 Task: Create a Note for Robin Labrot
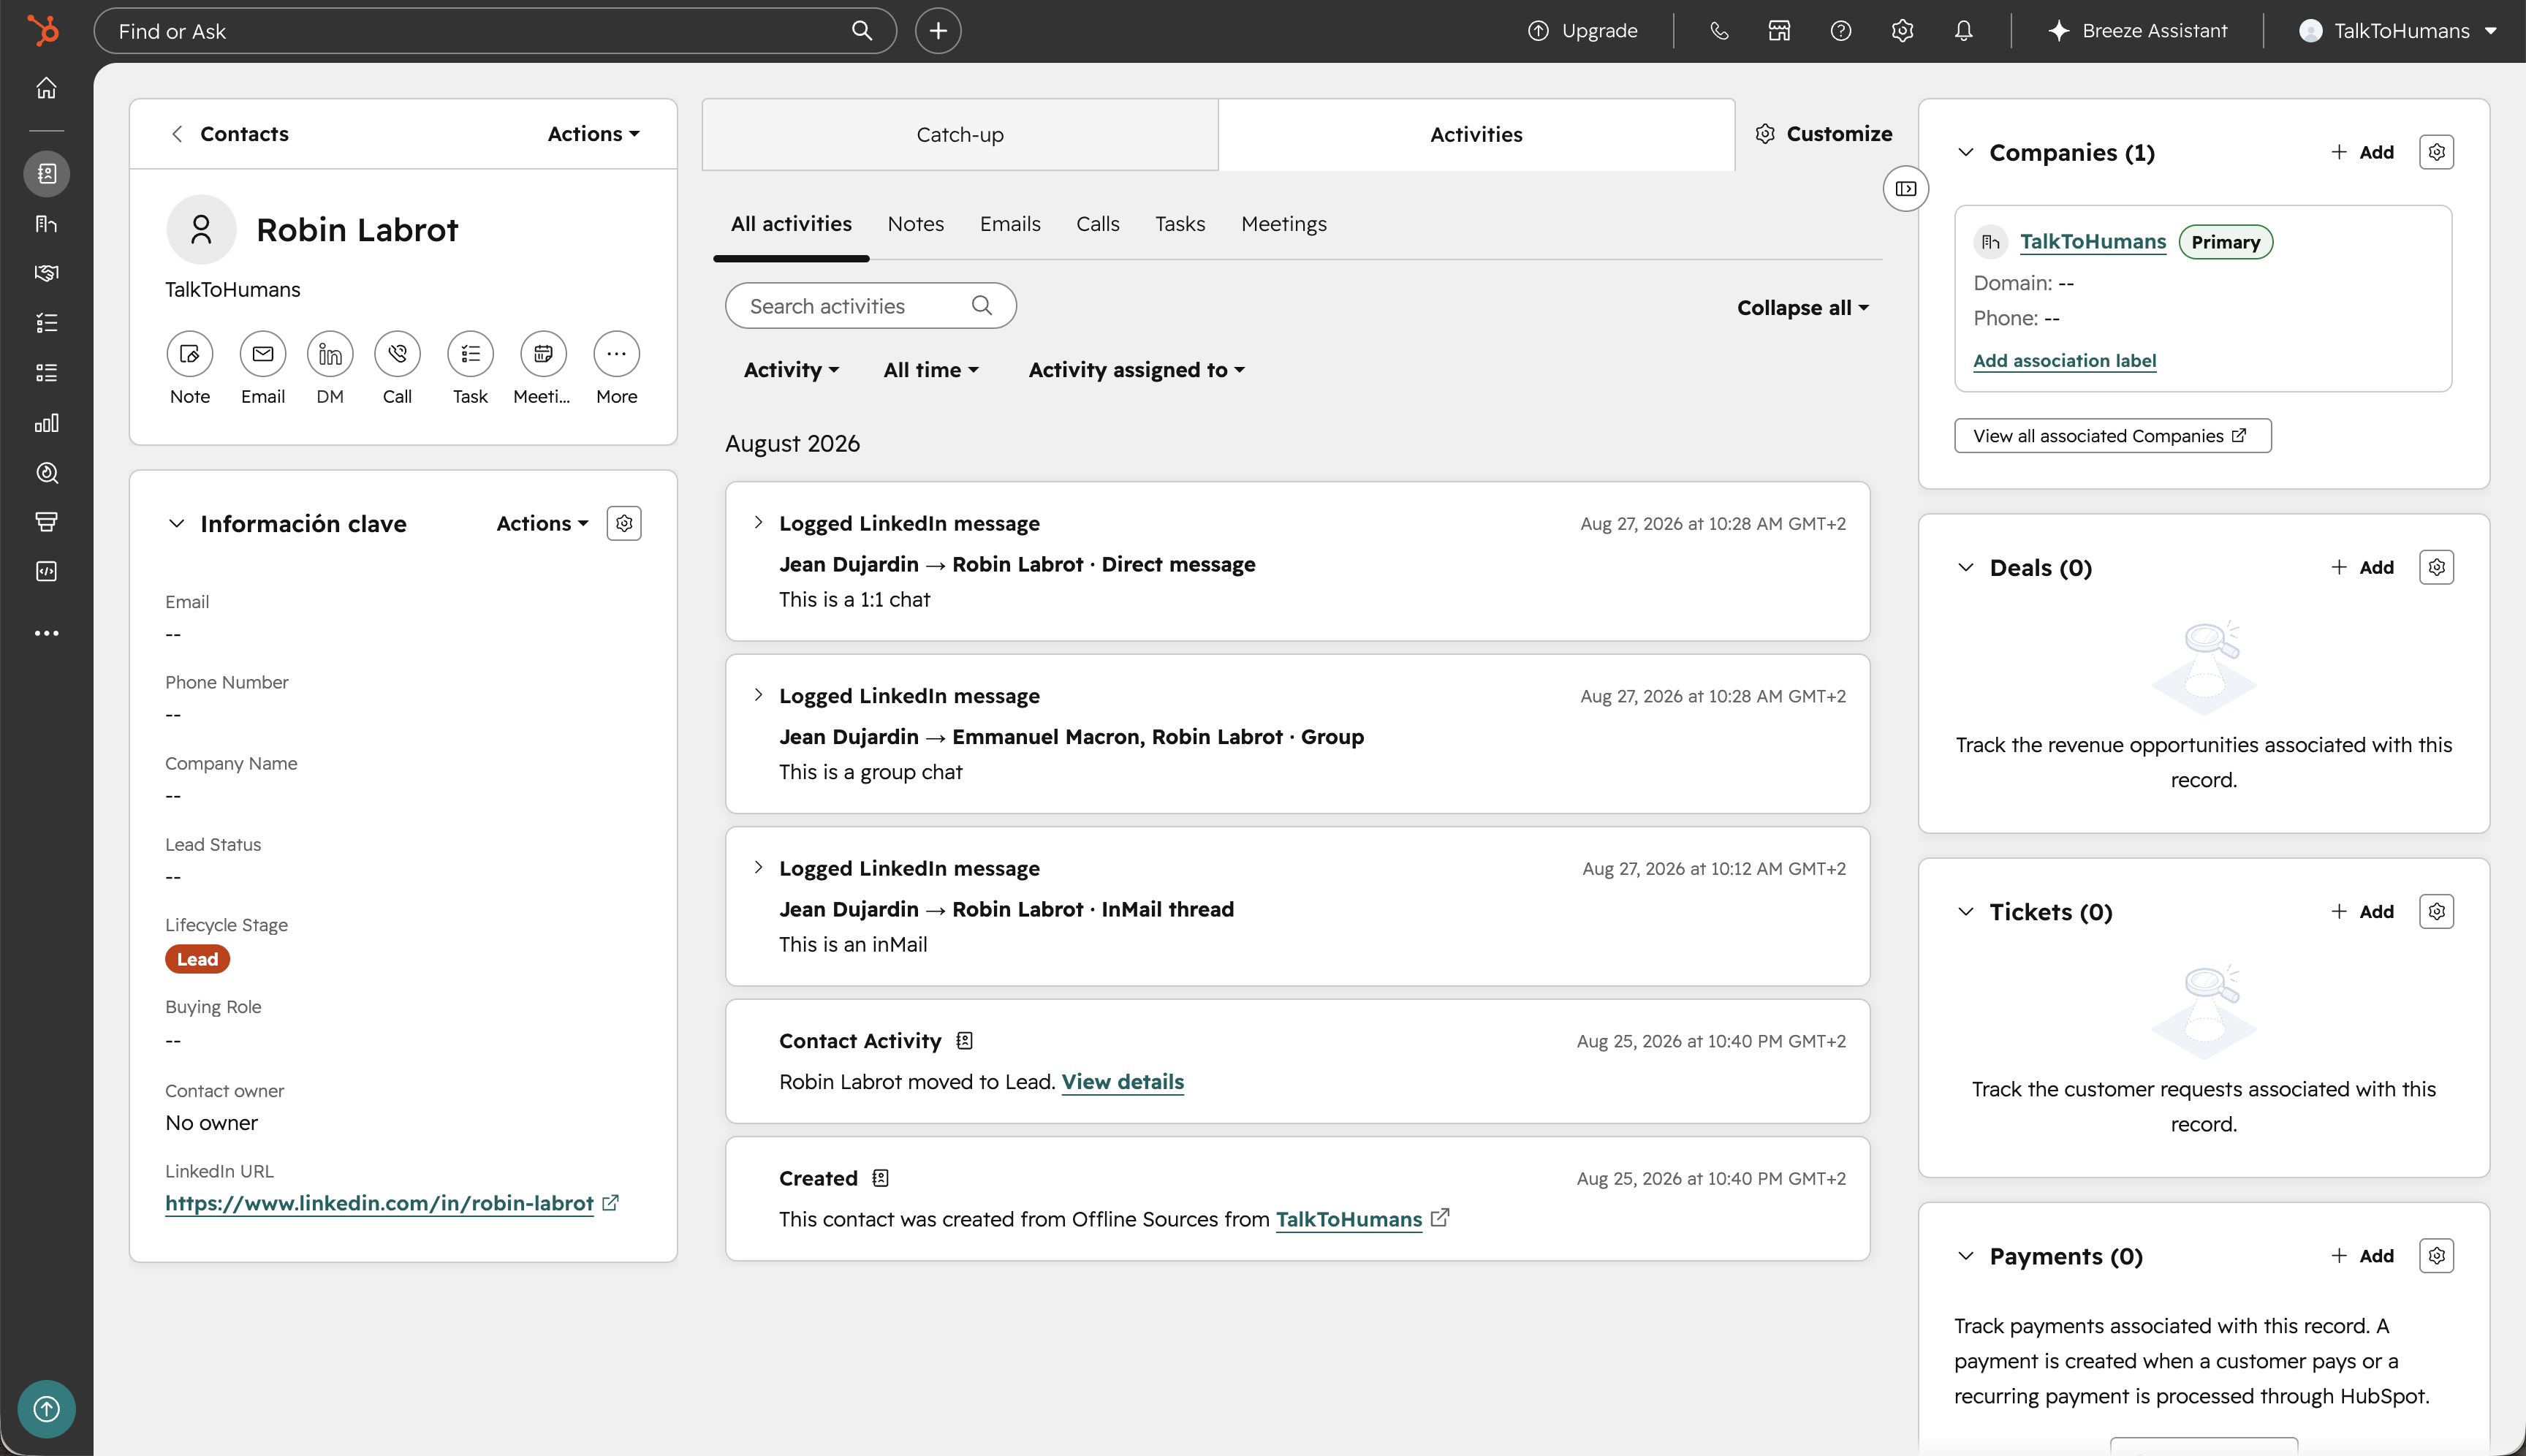click(x=189, y=354)
